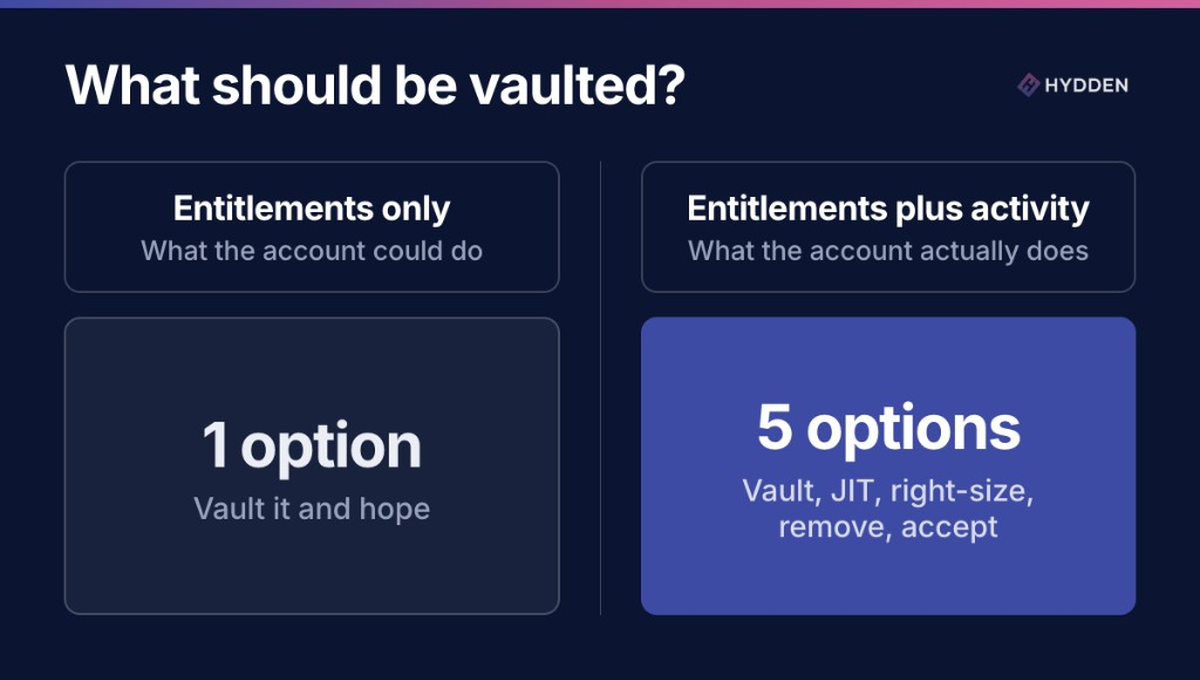The image size is (1200, 680).
Task: Click the word "remove" in blue card
Action: (835, 526)
